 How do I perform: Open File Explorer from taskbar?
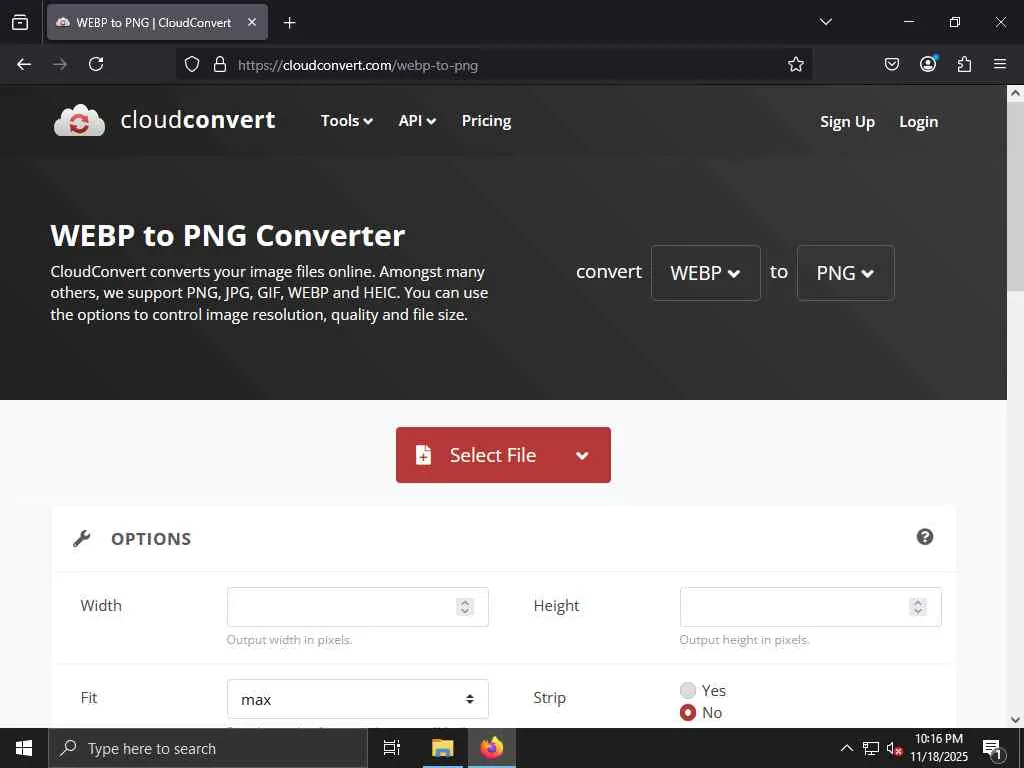(442, 748)
